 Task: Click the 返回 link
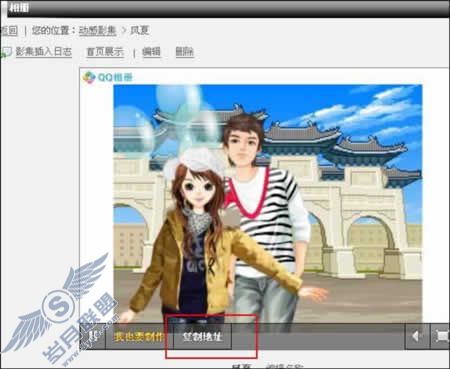click(x=9, y=31)
